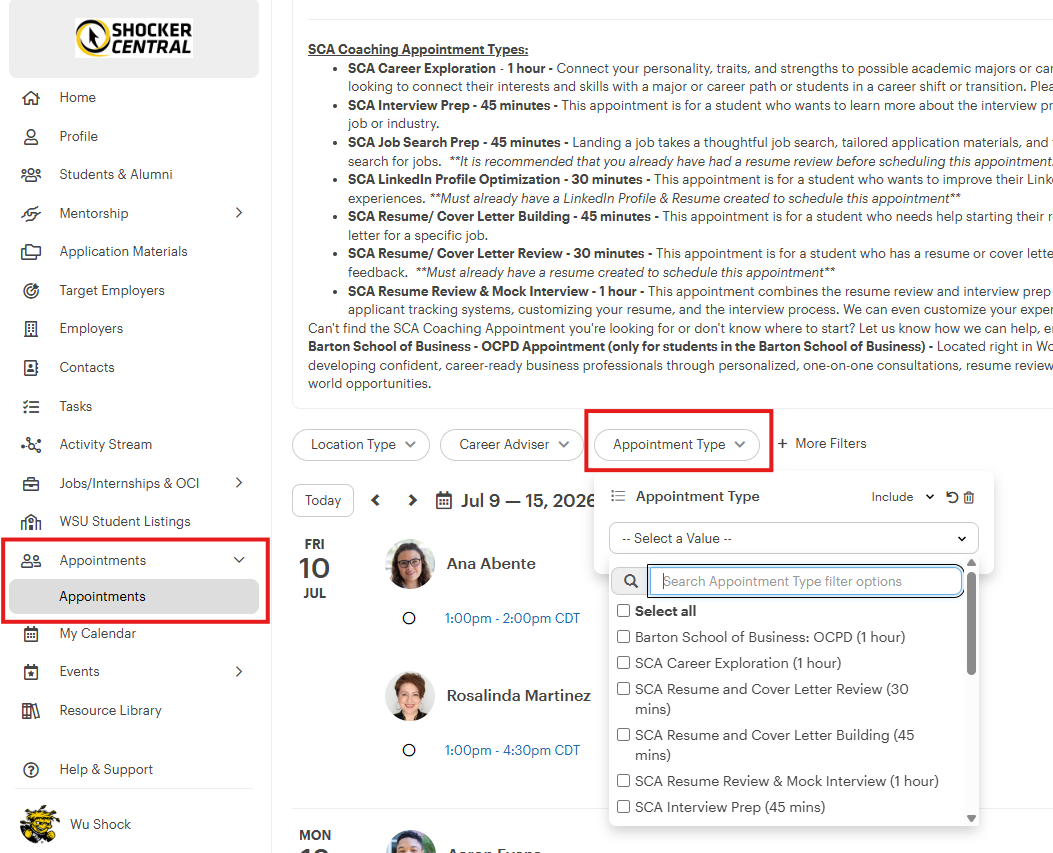
Task: Click the Home house icon
Action: coord(31,98)
